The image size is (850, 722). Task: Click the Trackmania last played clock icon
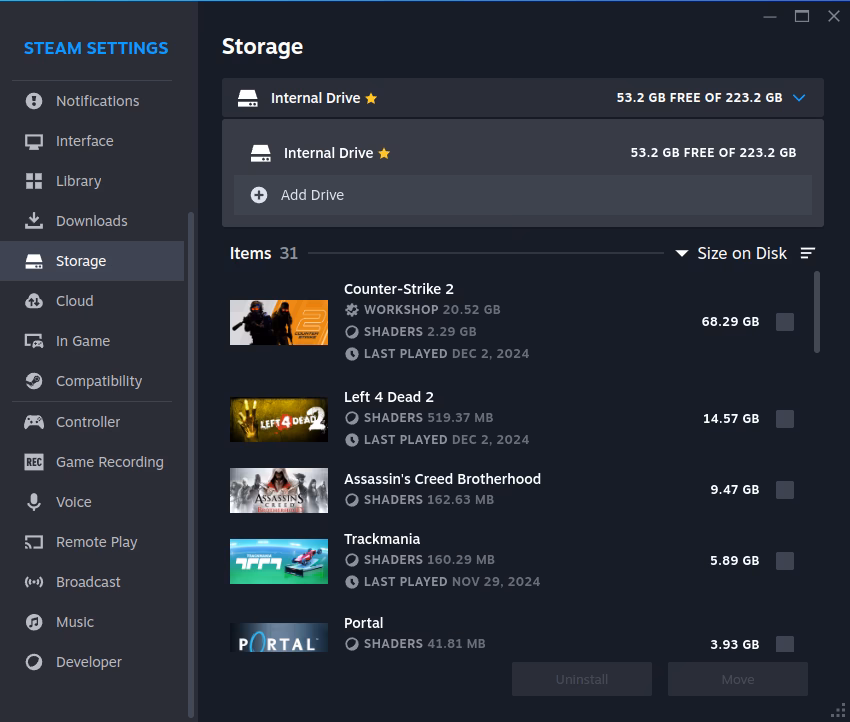tap(352, 582)
